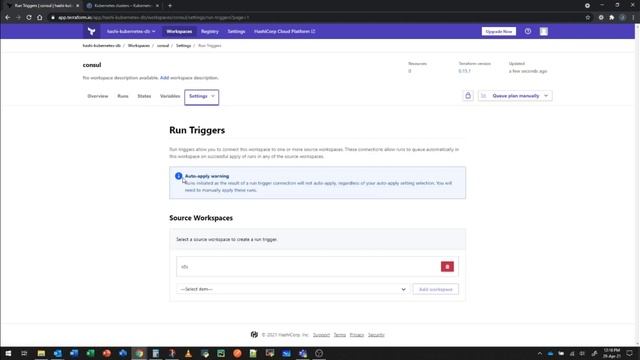Open the Support footer link
Image resolution: width=640 pixels, height=360 pixels.
321,335
